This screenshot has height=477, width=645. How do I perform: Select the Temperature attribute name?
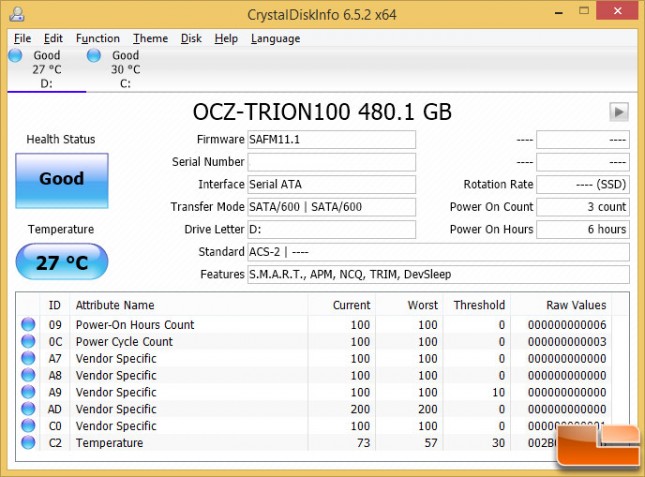[109, 443]
